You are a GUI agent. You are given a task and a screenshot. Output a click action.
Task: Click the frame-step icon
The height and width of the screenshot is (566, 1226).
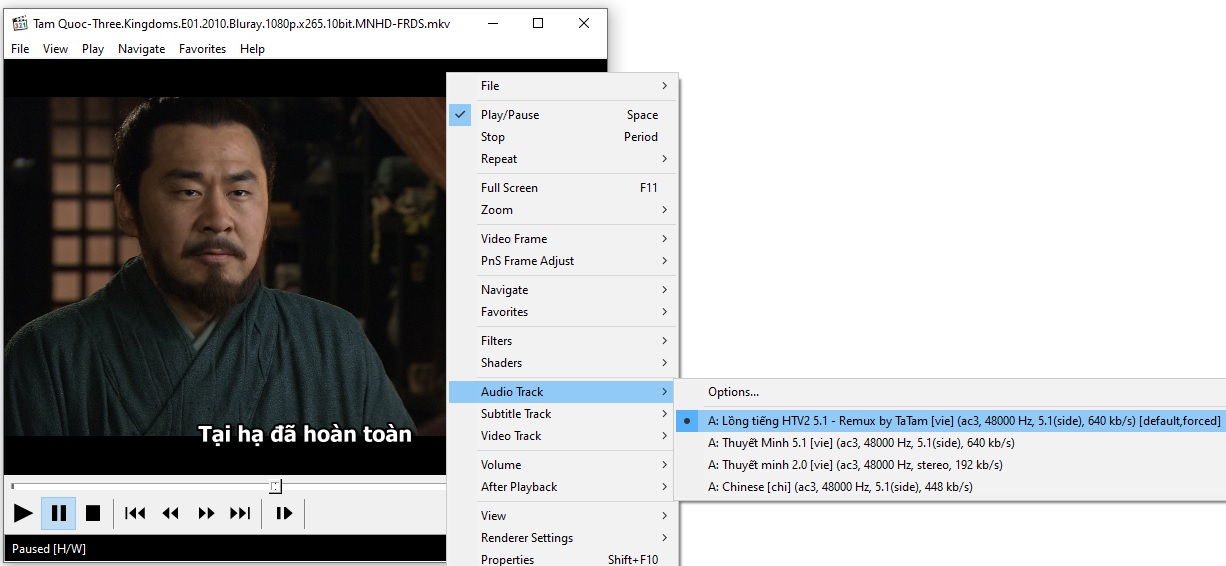tap(285, 513)
